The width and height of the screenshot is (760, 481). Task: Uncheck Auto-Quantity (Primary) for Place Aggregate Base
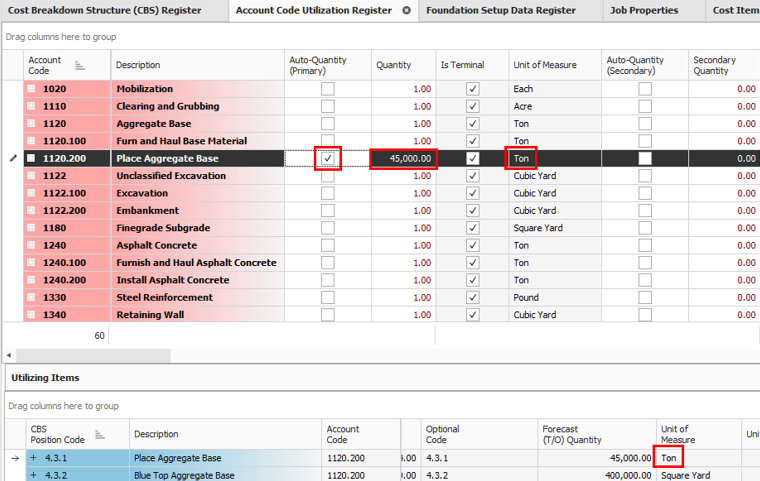coord(328,159)
